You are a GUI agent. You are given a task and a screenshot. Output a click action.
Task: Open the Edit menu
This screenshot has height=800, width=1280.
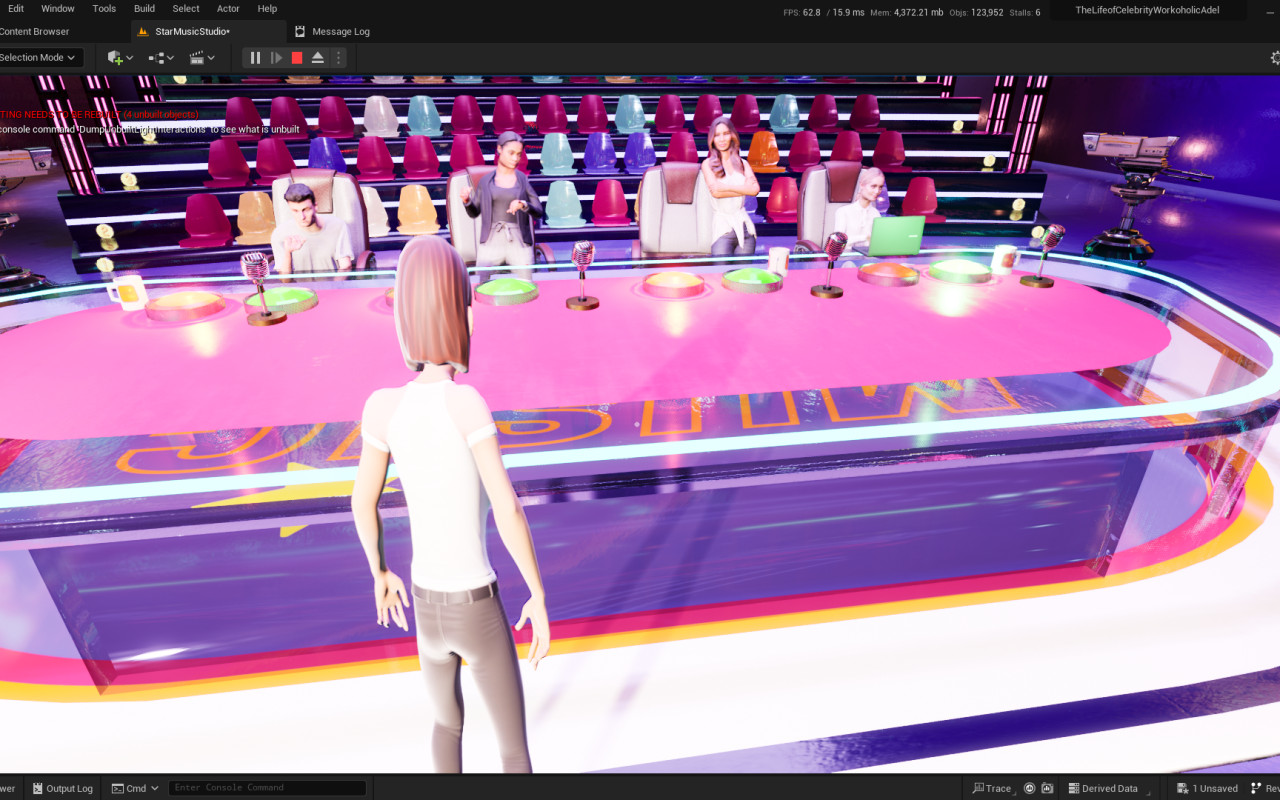[16, 9]
